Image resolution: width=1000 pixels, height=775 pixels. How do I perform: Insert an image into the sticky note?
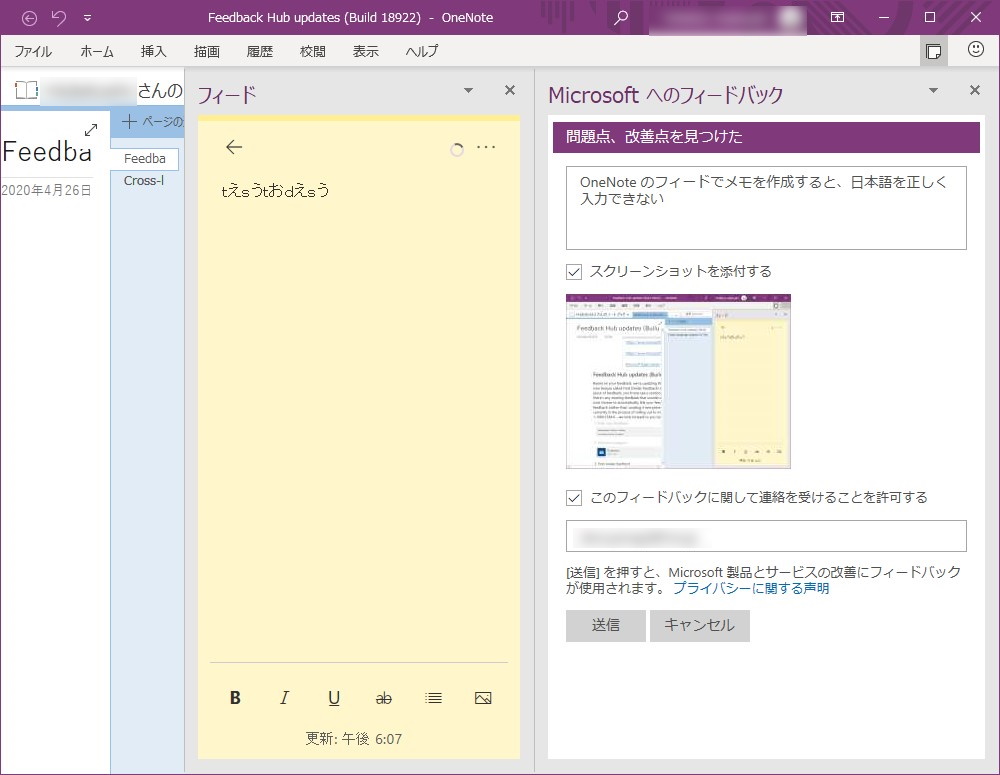(483, 697)
